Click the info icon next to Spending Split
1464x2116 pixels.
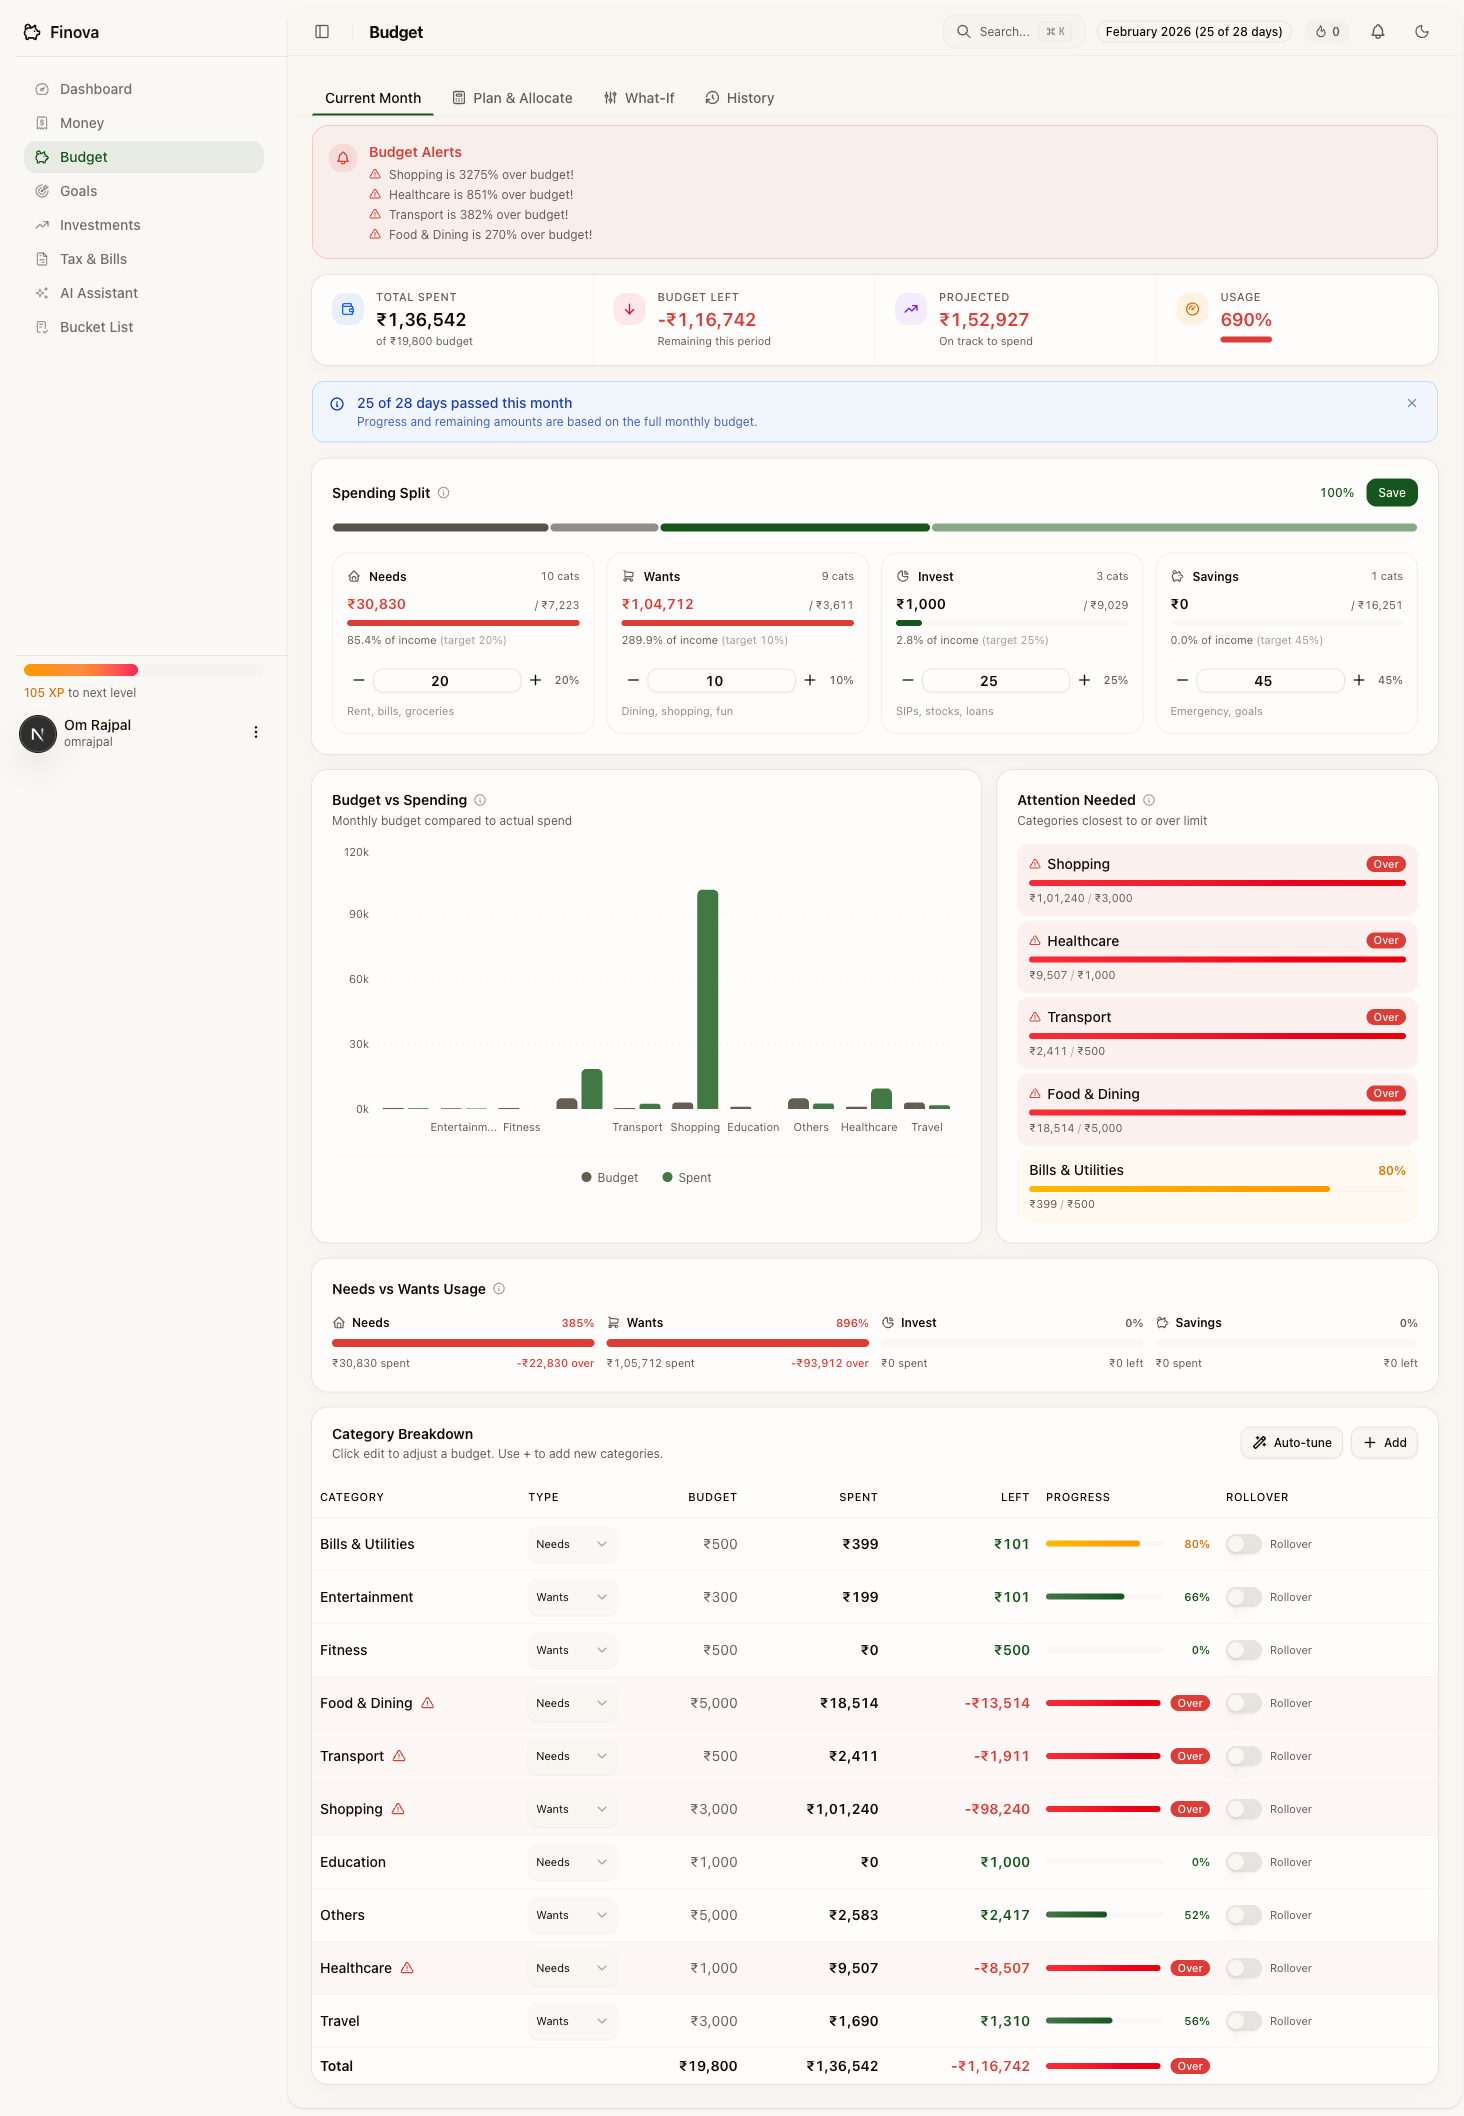point(444,493)
